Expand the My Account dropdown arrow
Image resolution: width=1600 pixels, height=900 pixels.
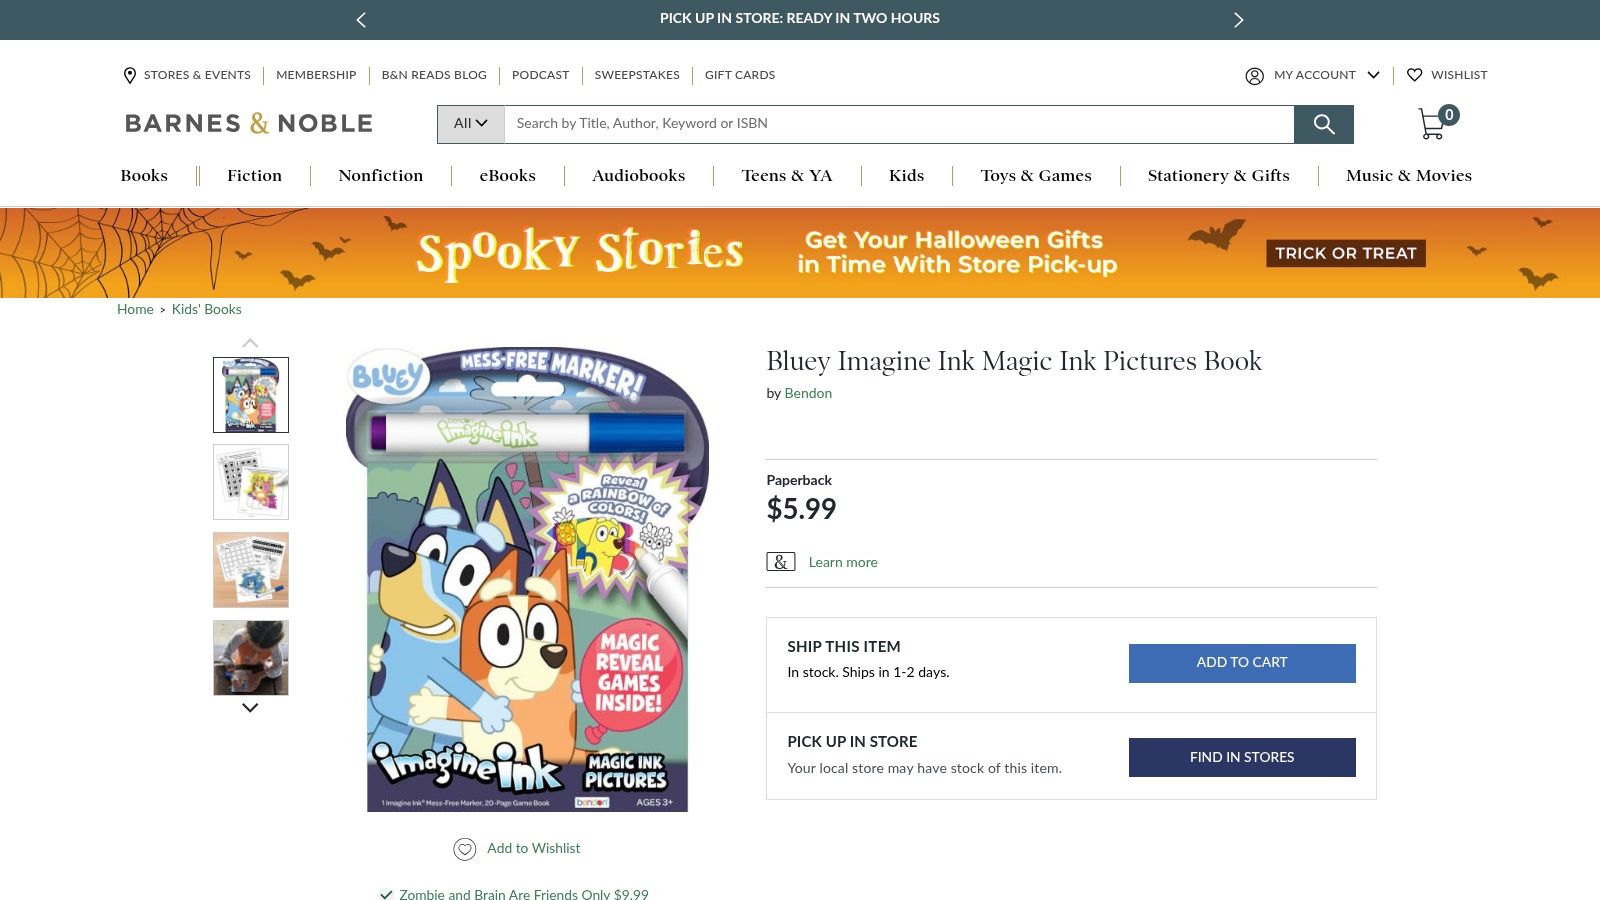(1373, 75)
